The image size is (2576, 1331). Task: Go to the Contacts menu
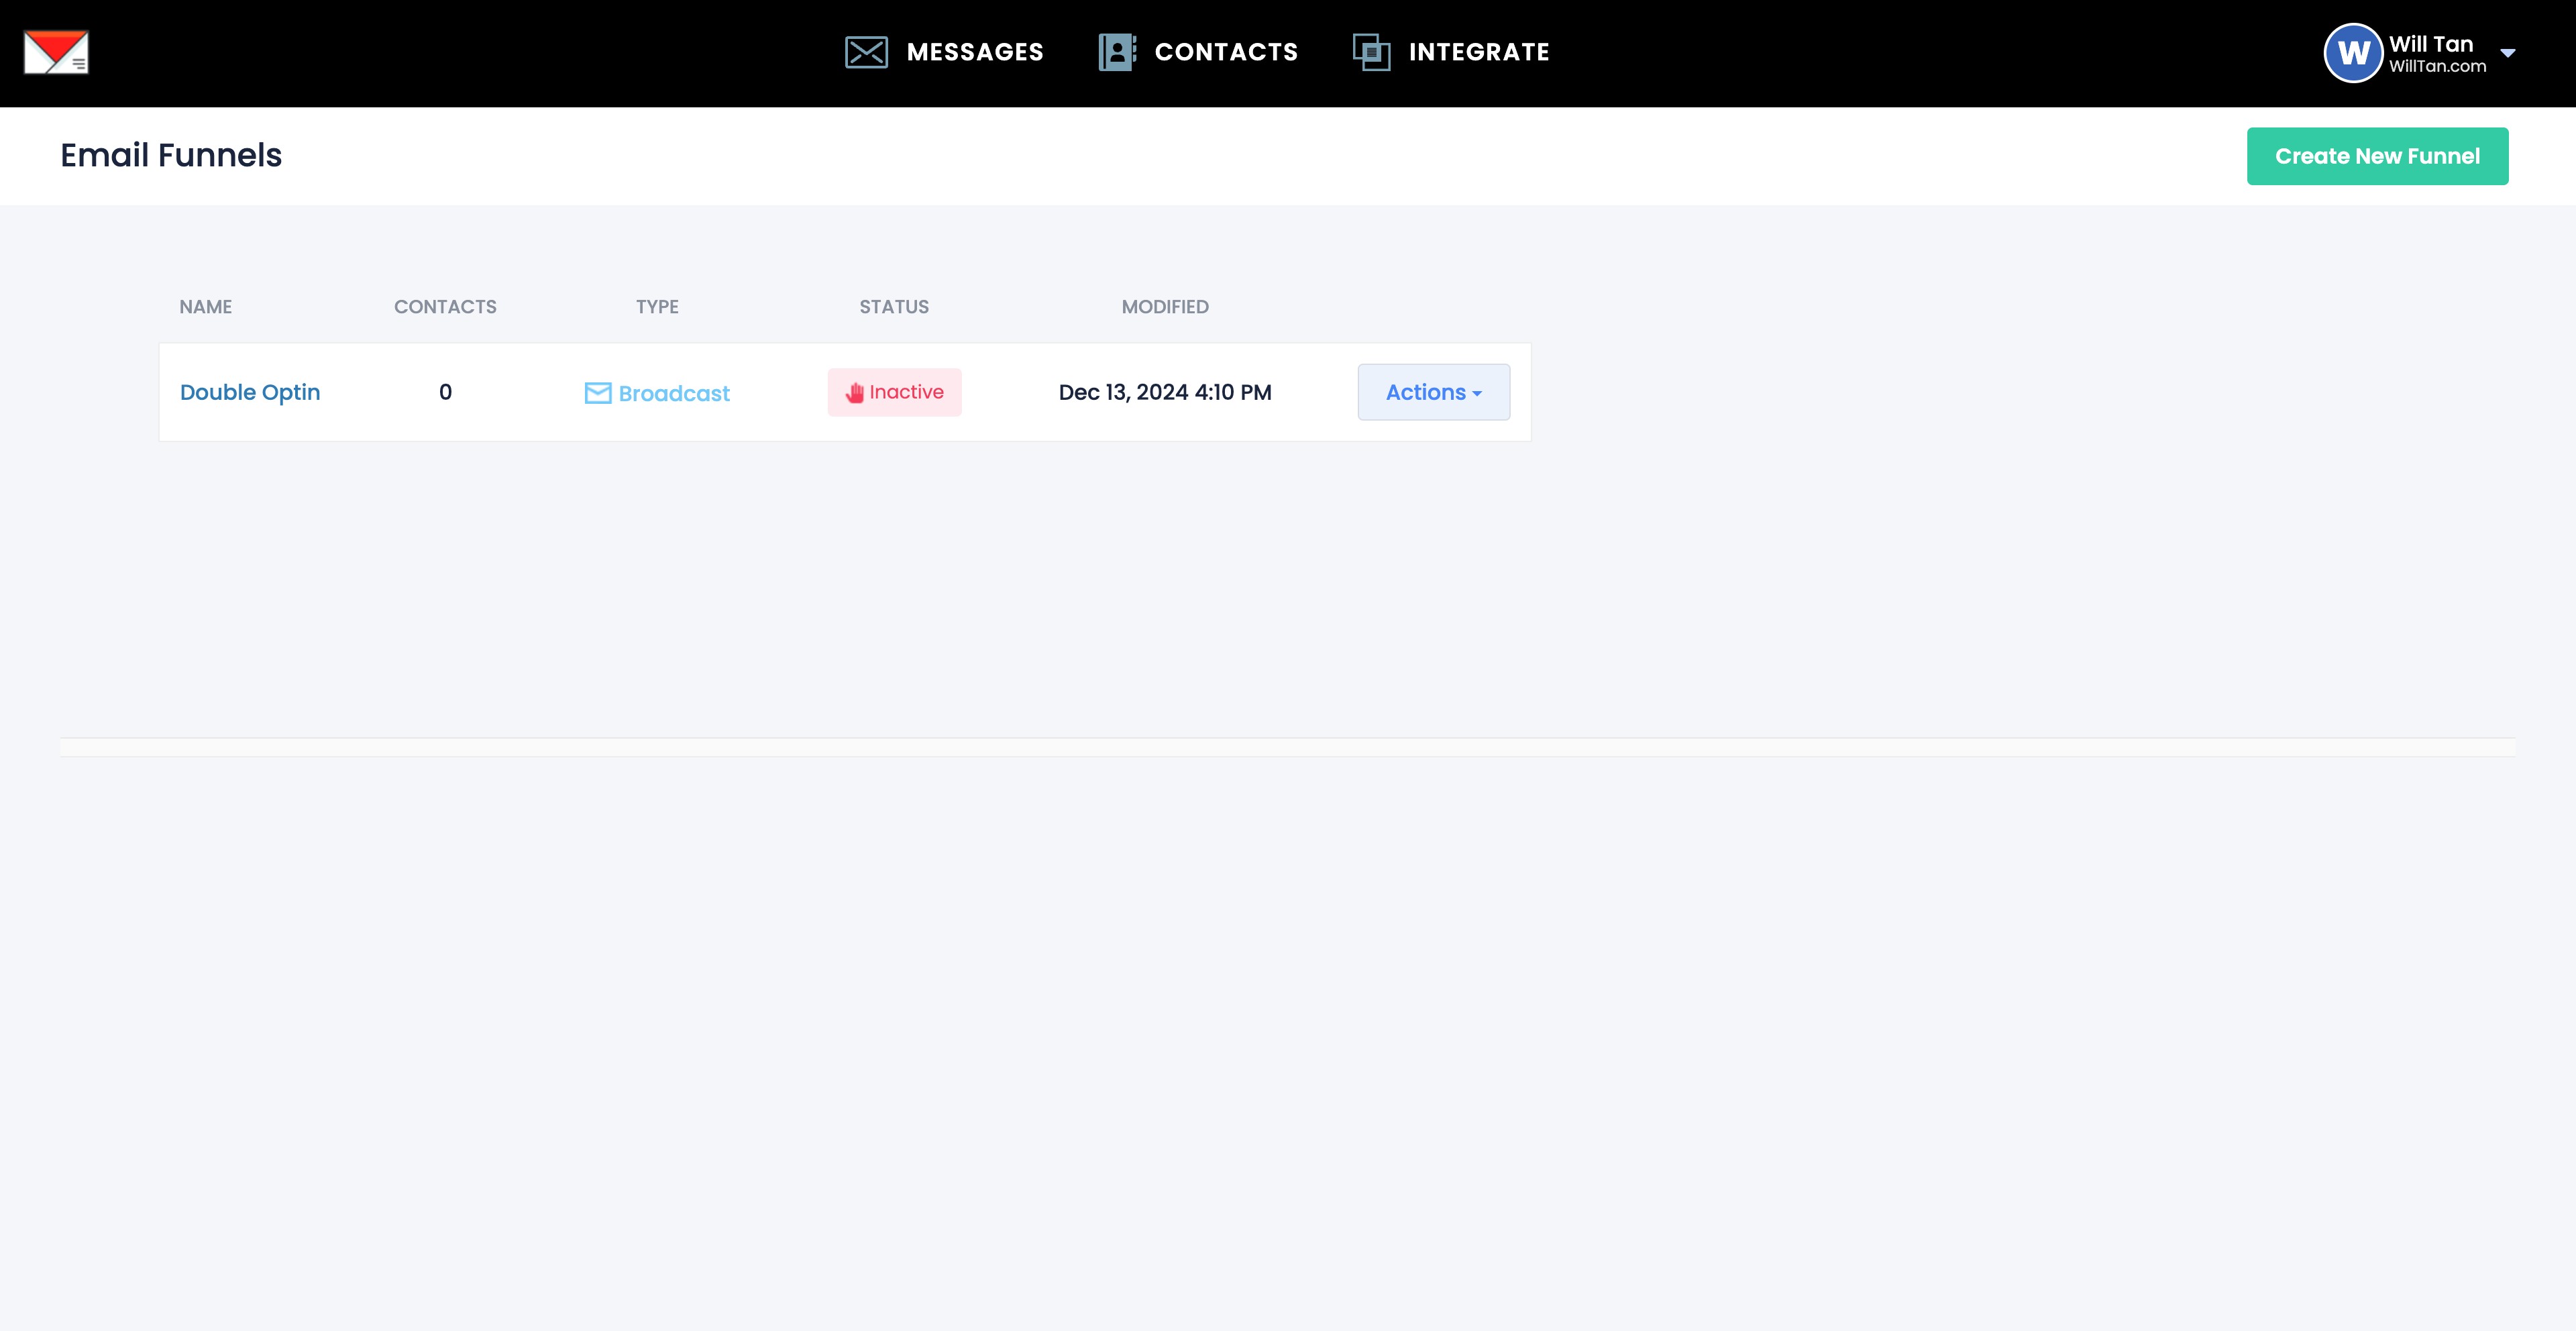click(x=1226, y=52)
